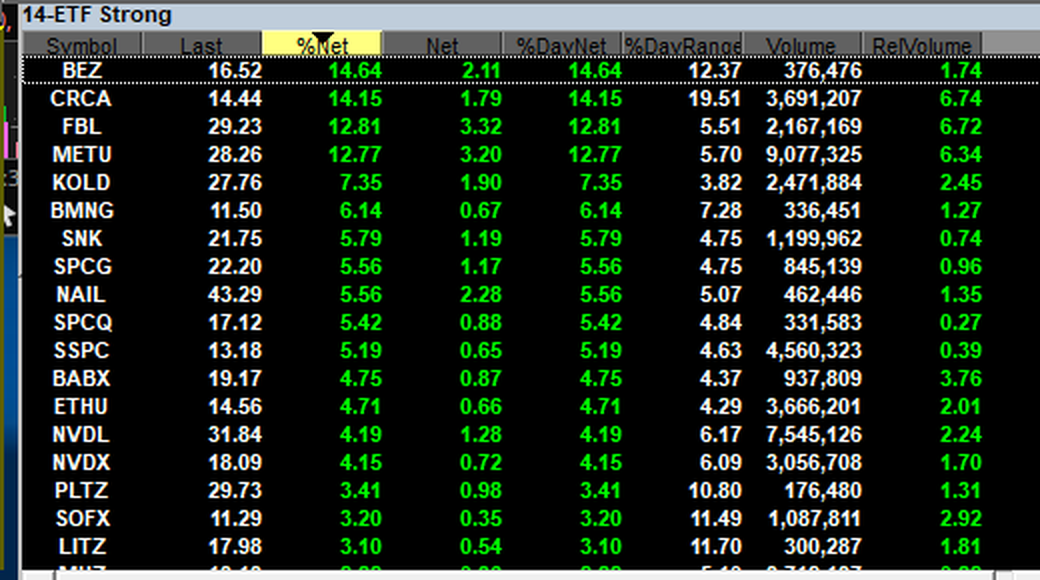Select the FBL symbol

click(81, 126)
